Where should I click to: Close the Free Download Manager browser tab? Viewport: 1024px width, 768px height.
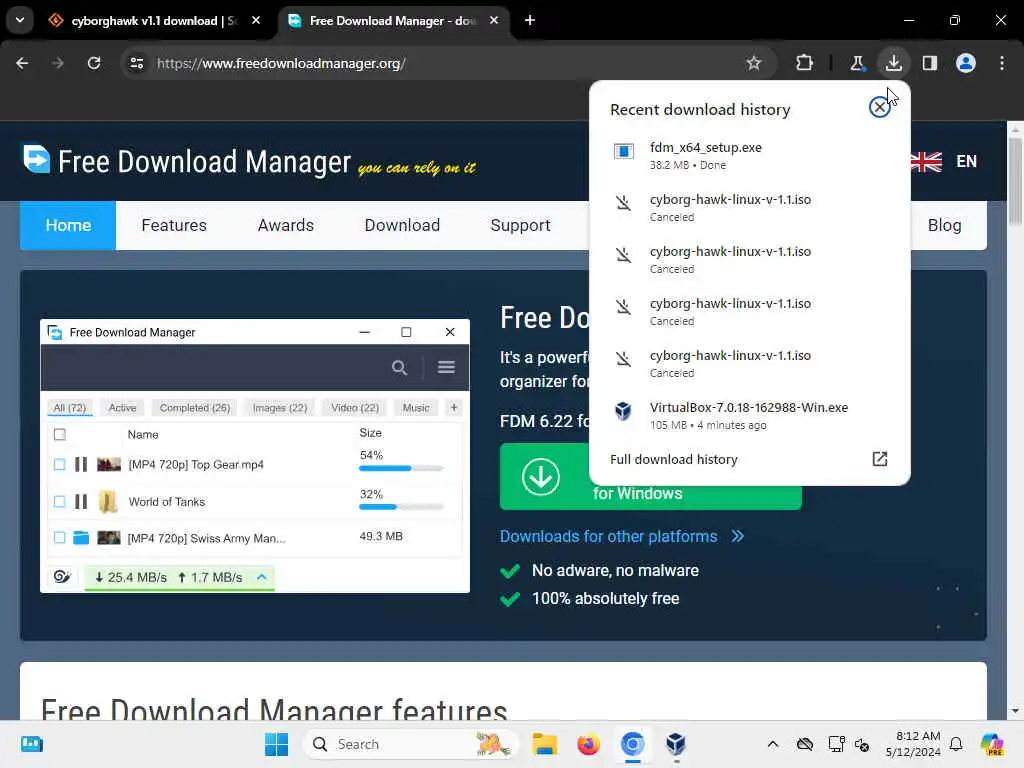point(494,21)
